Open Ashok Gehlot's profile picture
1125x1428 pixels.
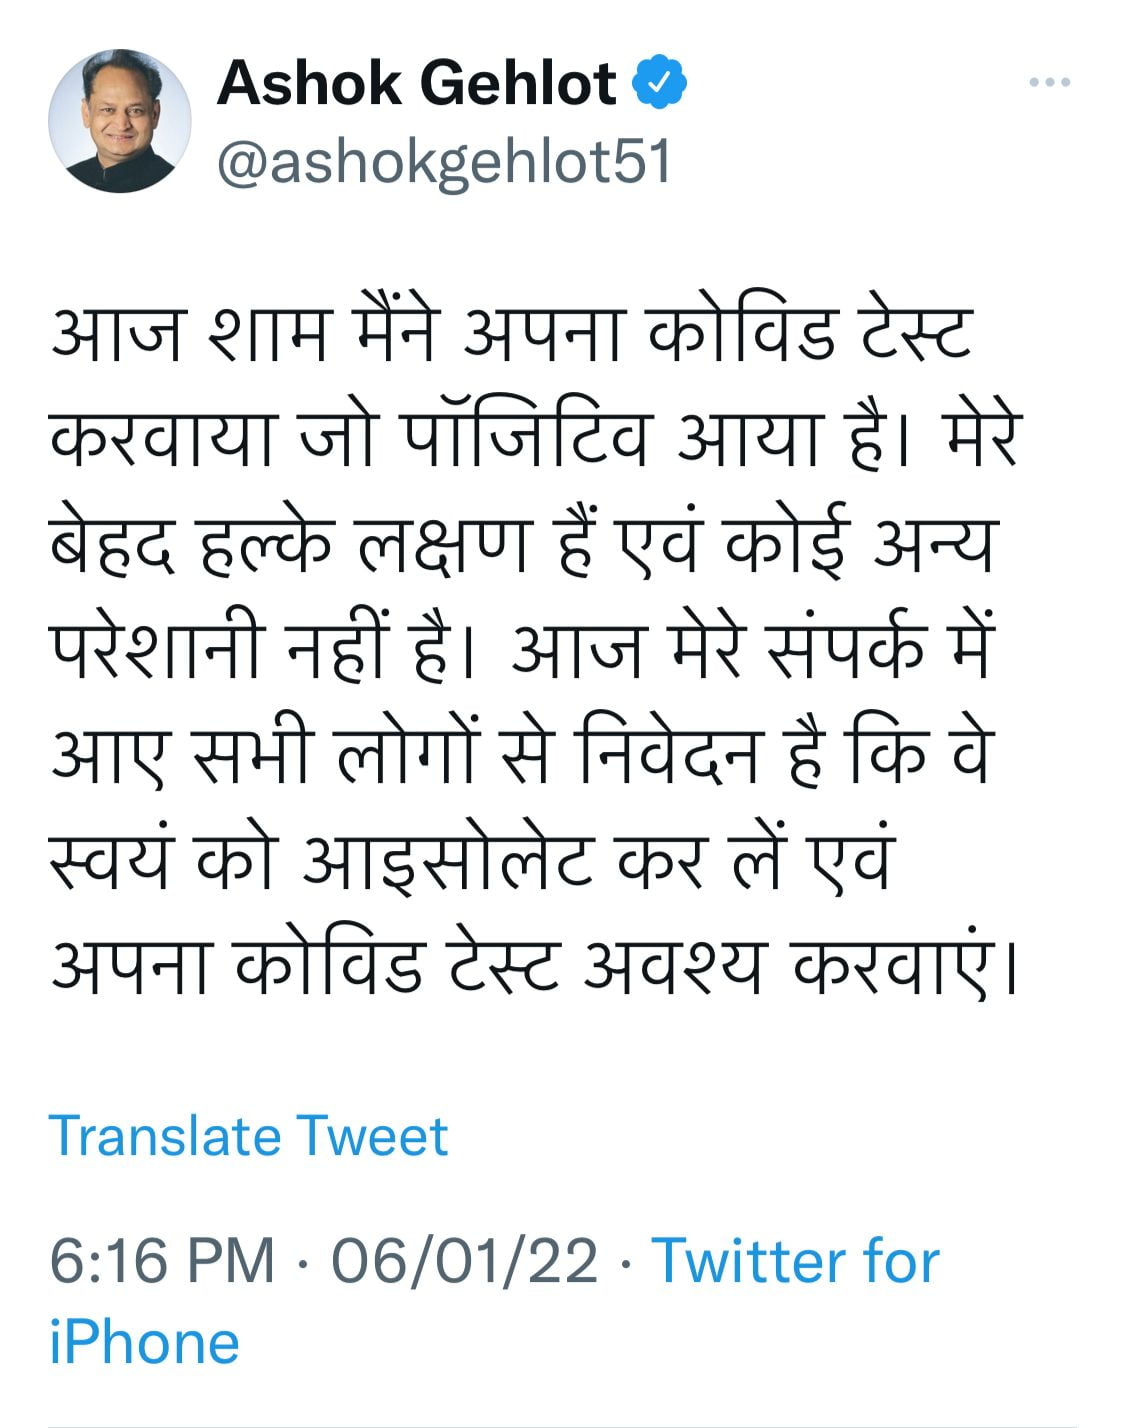point(120,120)
